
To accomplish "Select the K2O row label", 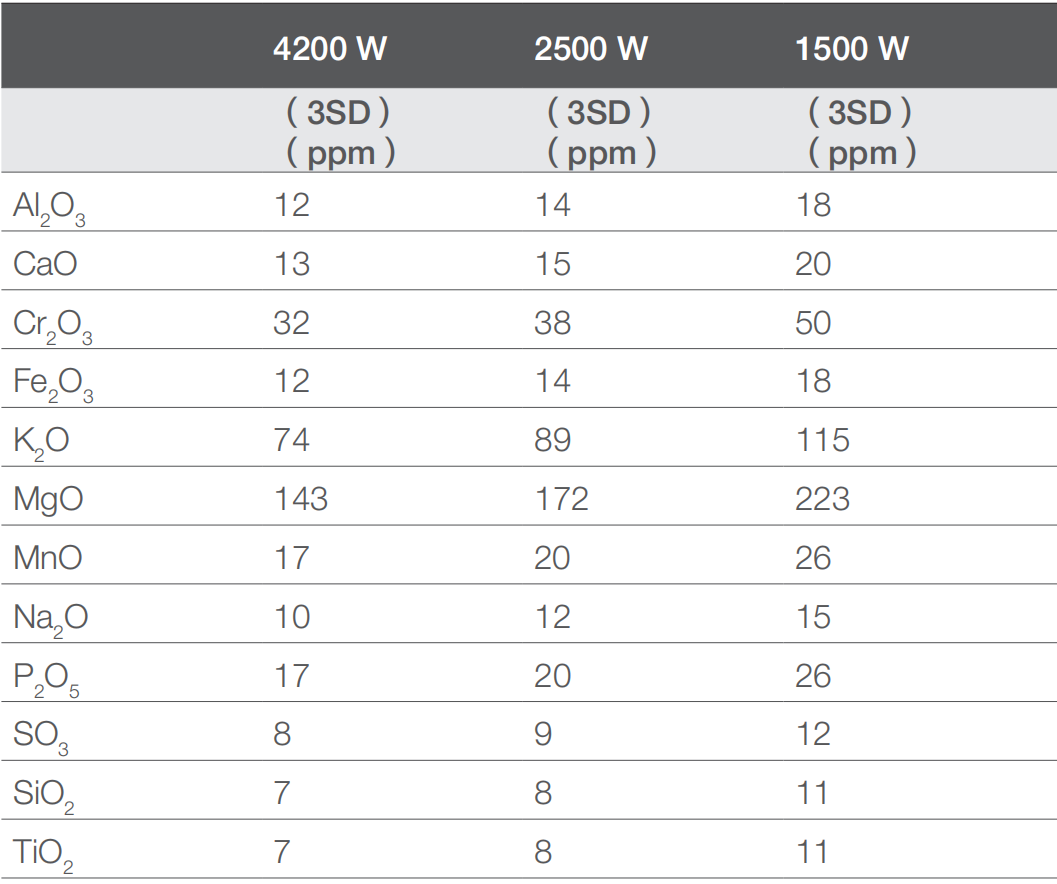I will (41, 442).
